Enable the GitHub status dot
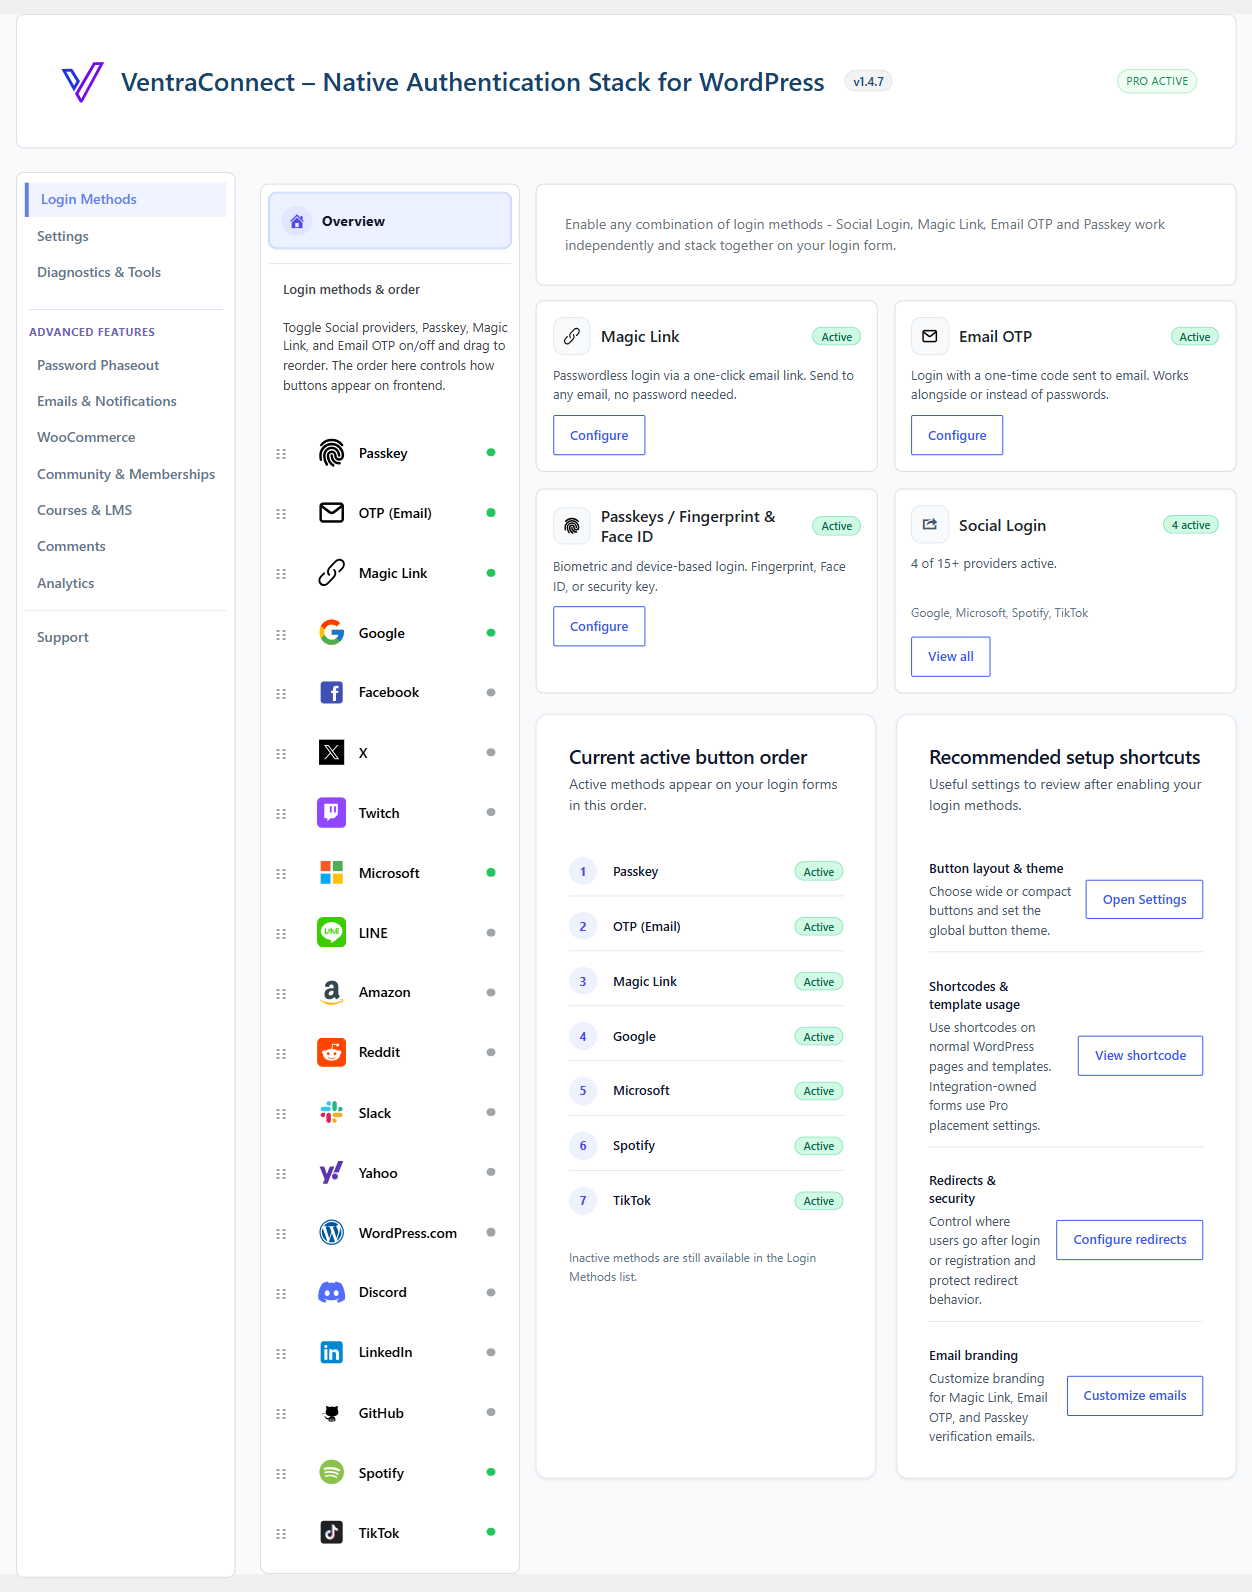The width and height of the screenshot is (1252, 1592). tap(491, 1412)
